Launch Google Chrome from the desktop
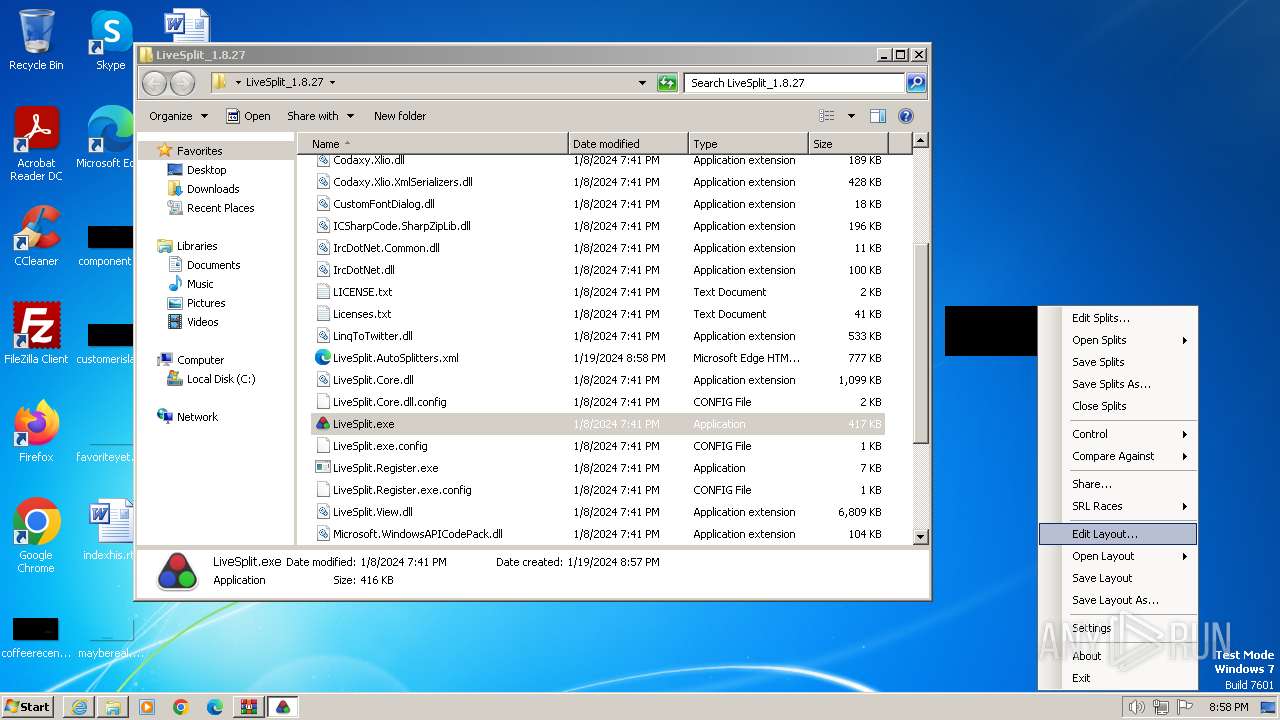 [x=36, y=535]
